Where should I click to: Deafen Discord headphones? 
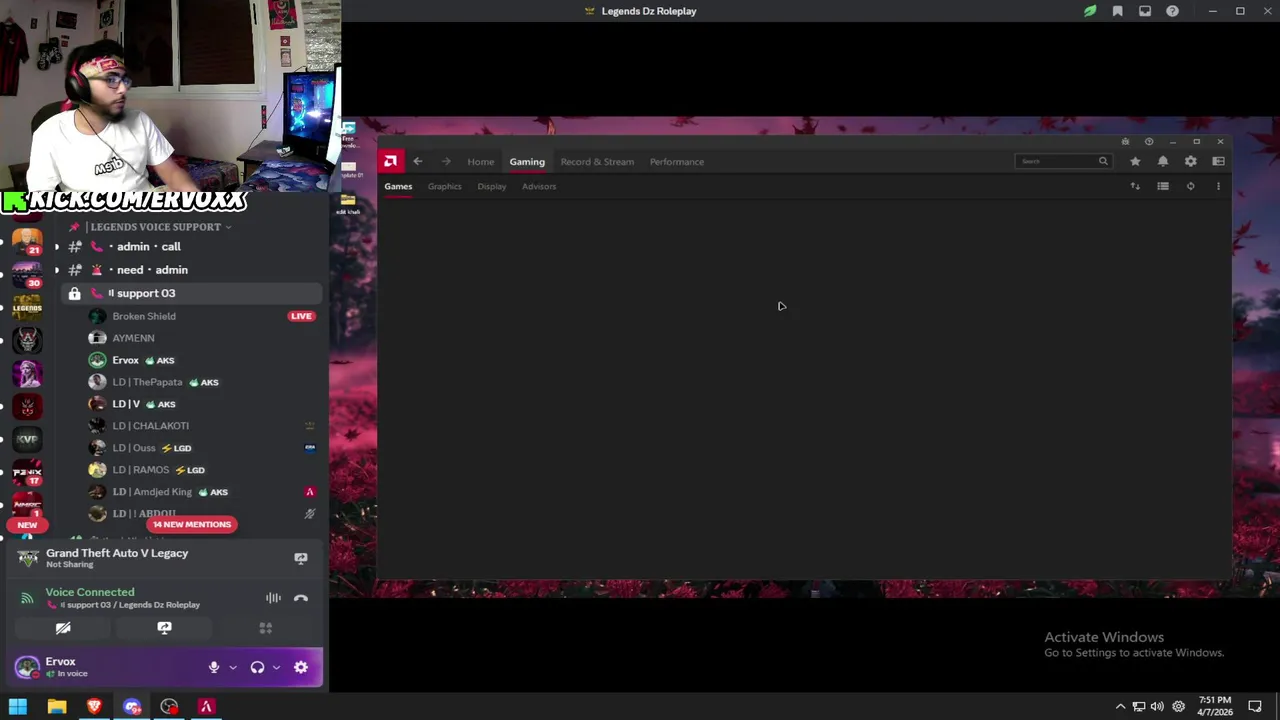pos(257,667)
